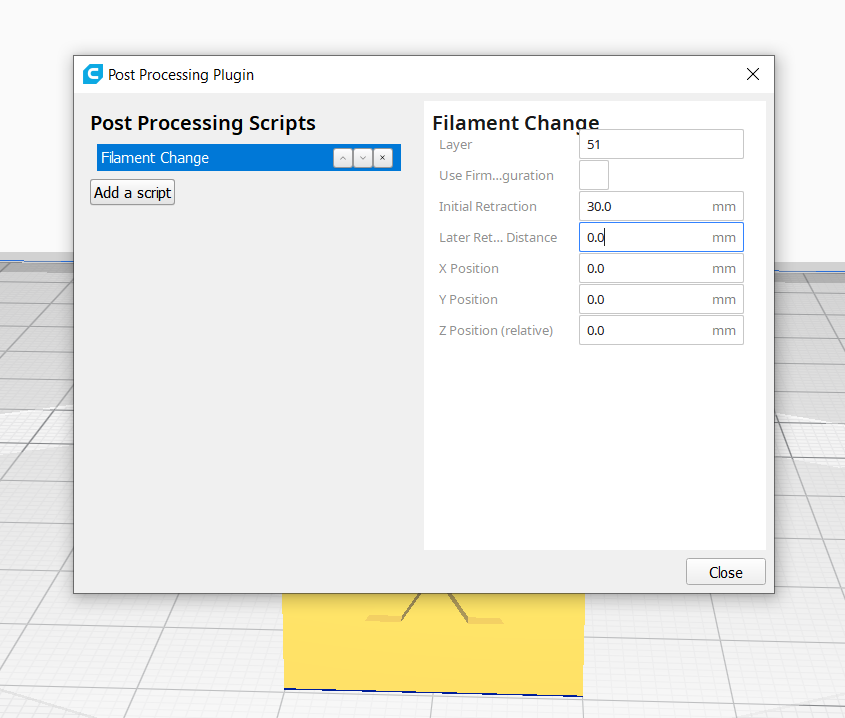Click the Close button
Screen dimensions: 845x718
coord(725,572)
